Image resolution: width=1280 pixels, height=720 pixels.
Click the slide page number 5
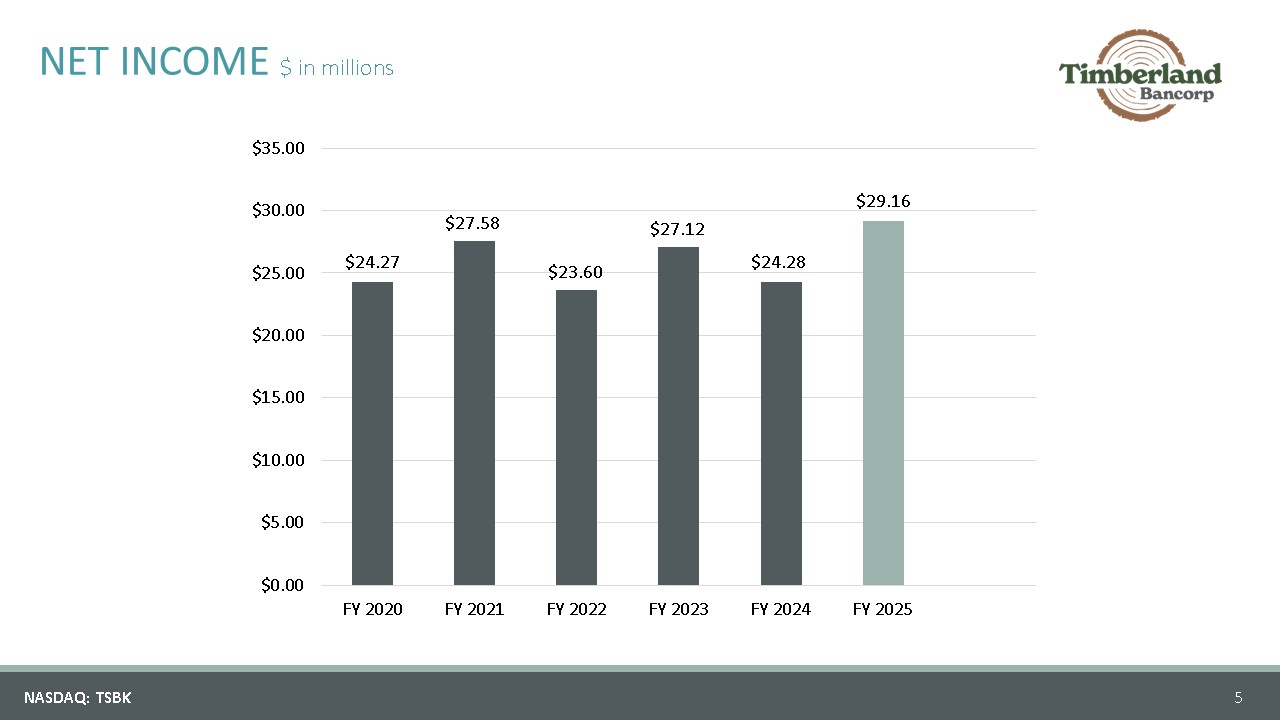1238,698
